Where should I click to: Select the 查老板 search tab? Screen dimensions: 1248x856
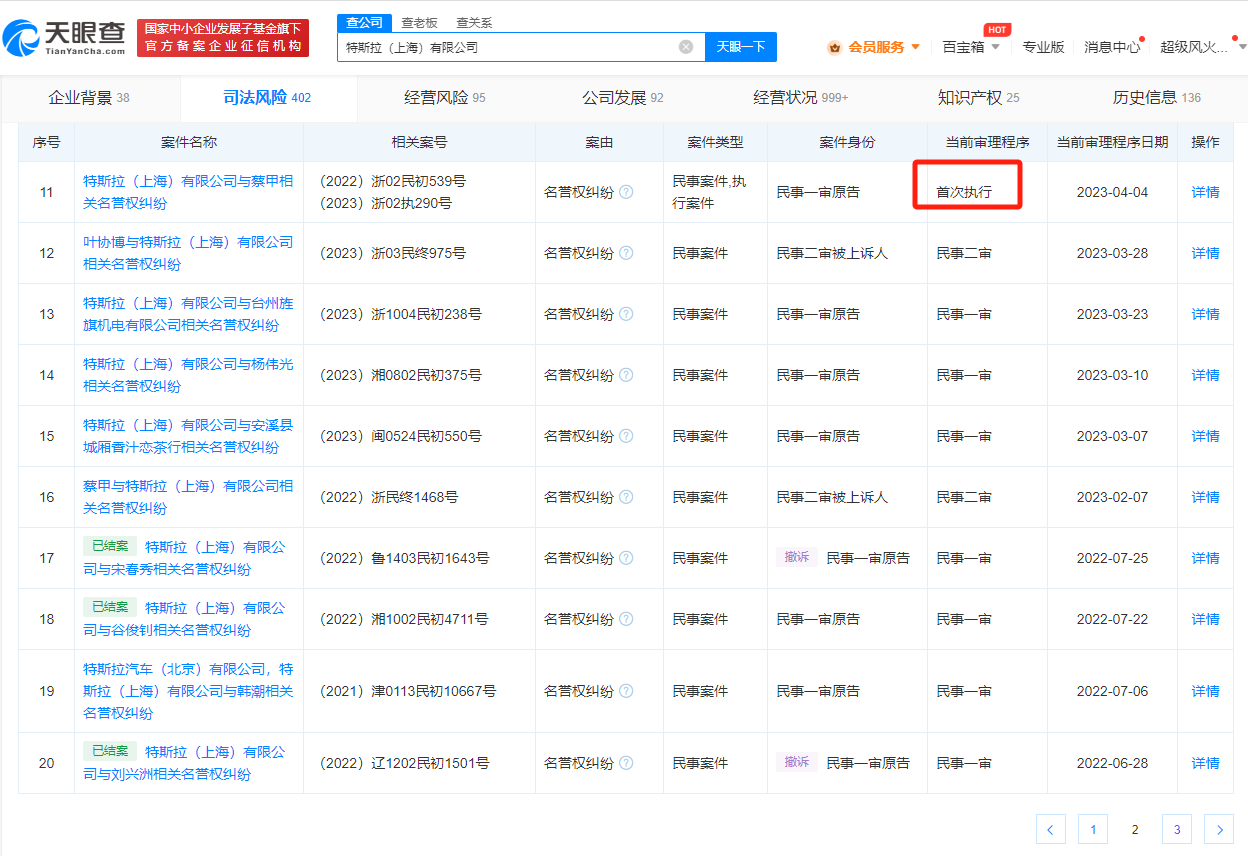click(x=419, y=22)
